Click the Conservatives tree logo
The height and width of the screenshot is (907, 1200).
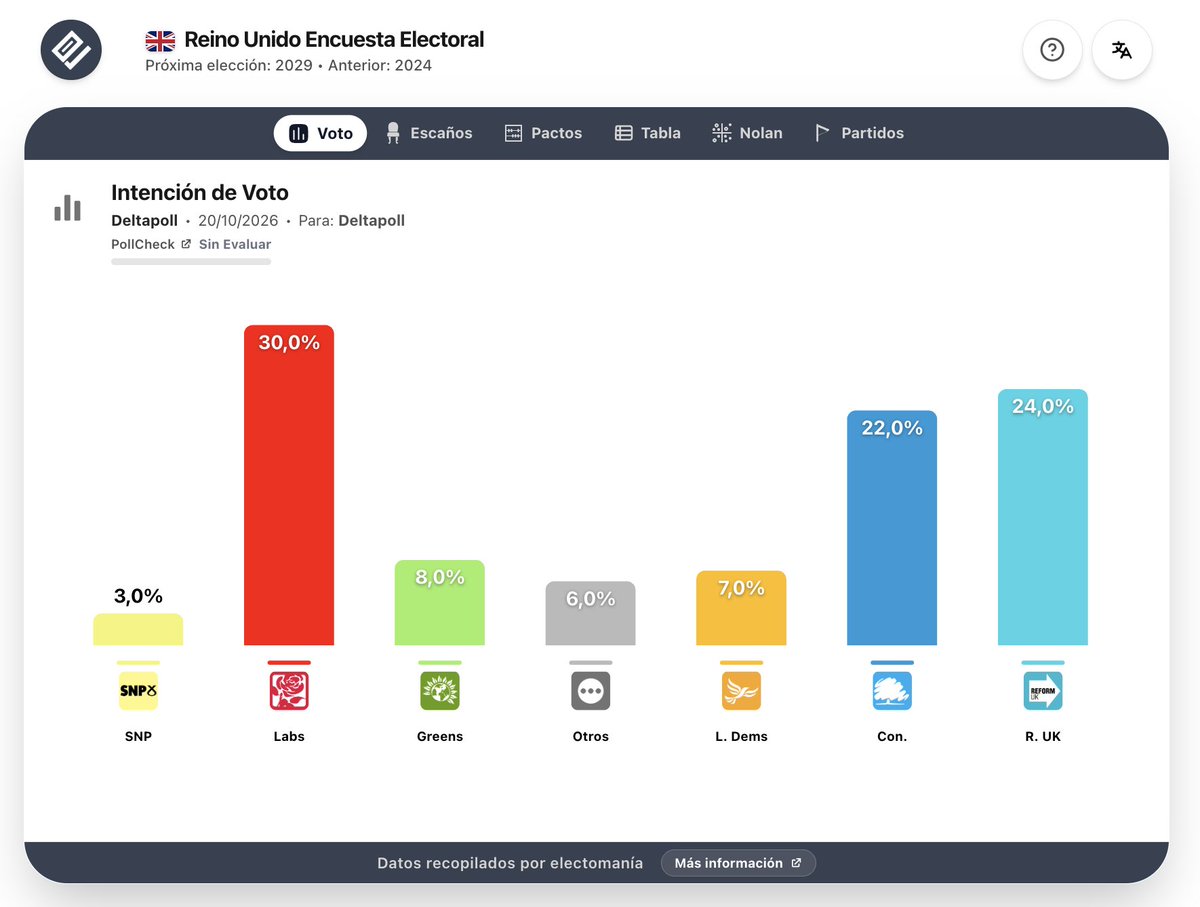pos(892,691)
